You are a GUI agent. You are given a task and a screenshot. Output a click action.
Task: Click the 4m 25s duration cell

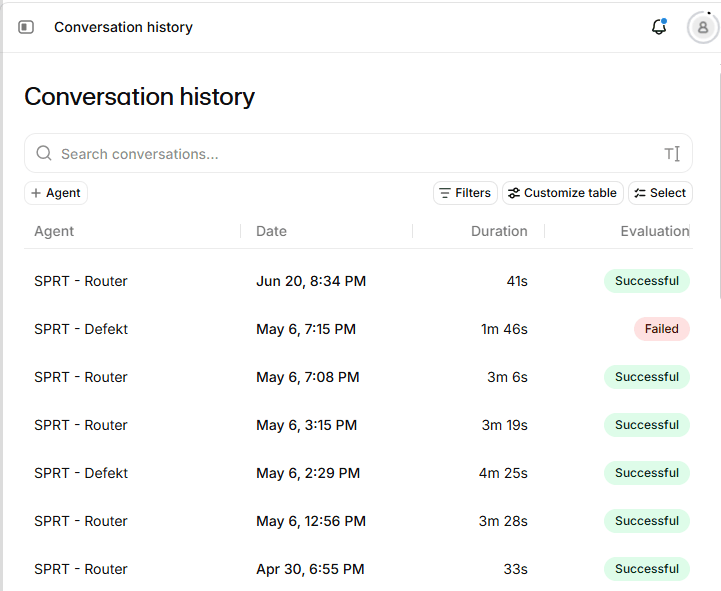pyautogui.click(x=503, y=473)
